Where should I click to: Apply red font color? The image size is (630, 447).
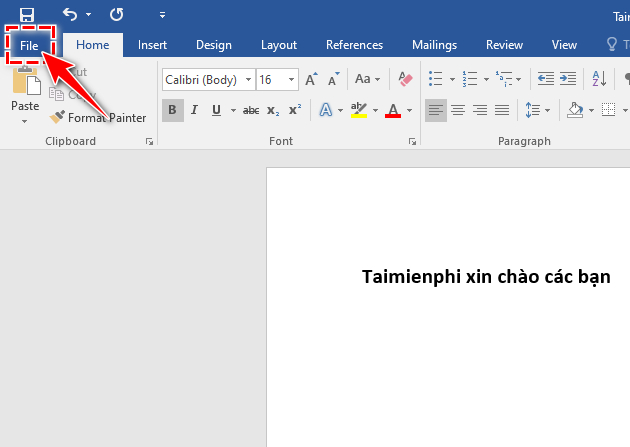393,110
